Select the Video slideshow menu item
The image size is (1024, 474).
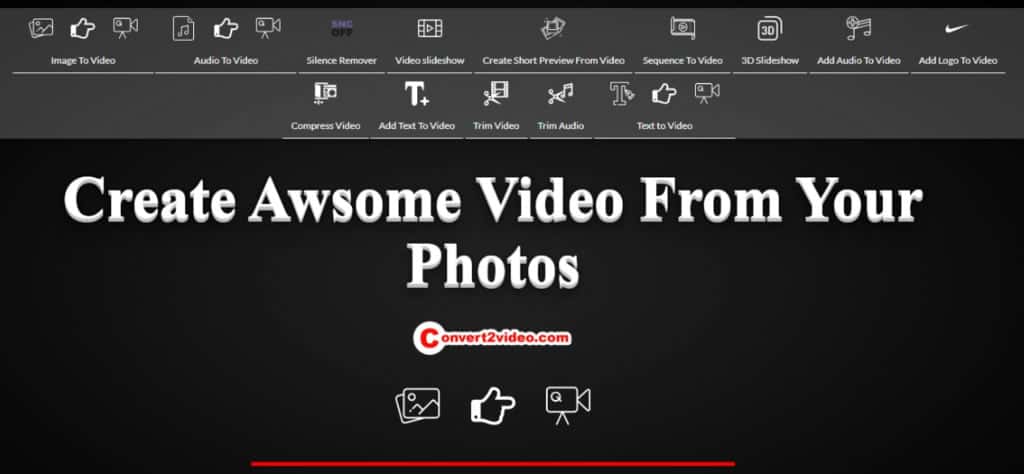(430, 61)
